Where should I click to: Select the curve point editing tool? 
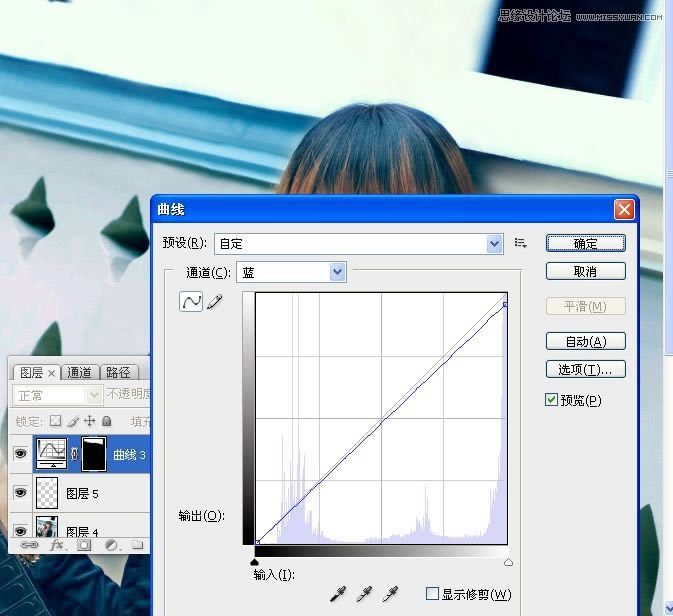pos(190,302)
